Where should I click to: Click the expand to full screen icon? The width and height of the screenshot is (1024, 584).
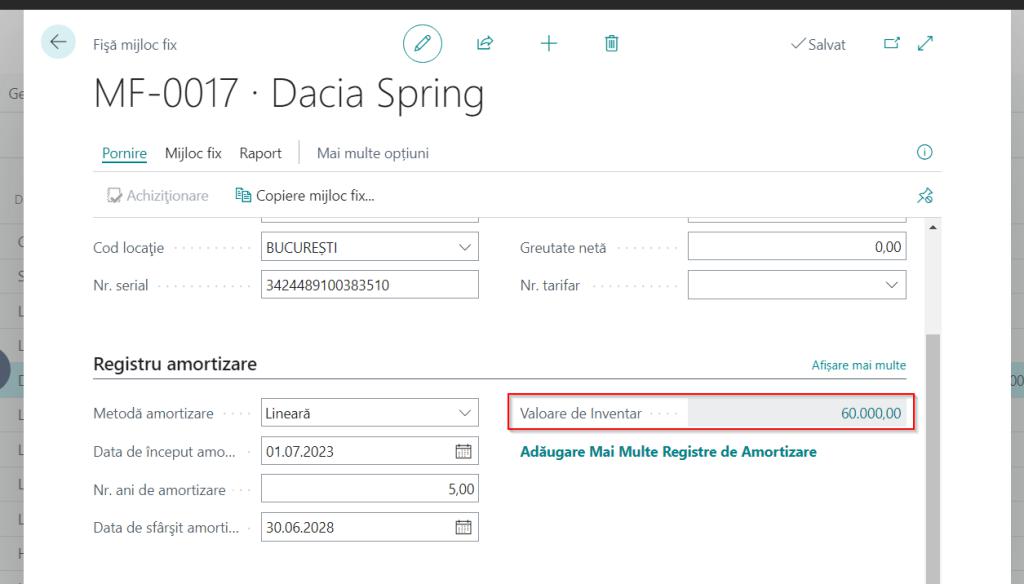coord(925,43)
